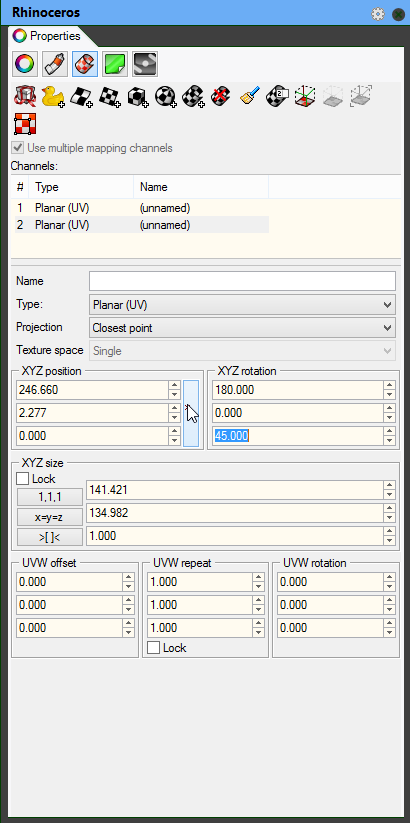Delete mapping with the red X icon
Viewport: 410px width, 823px height.
(x=222, y=97)
